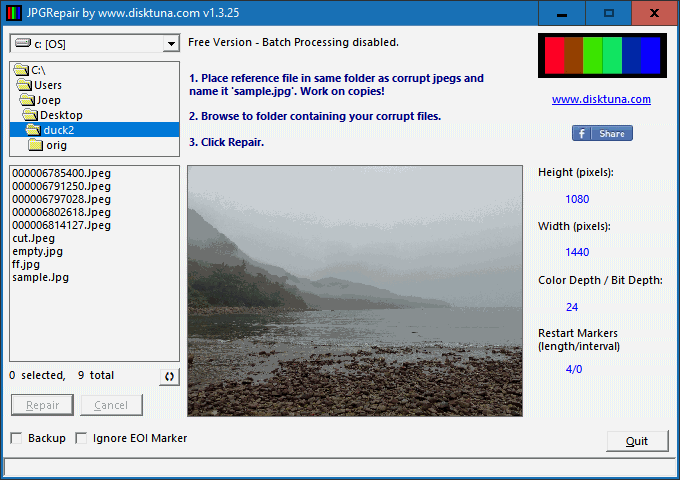Click the Repair button

click(x=42, y=405)
